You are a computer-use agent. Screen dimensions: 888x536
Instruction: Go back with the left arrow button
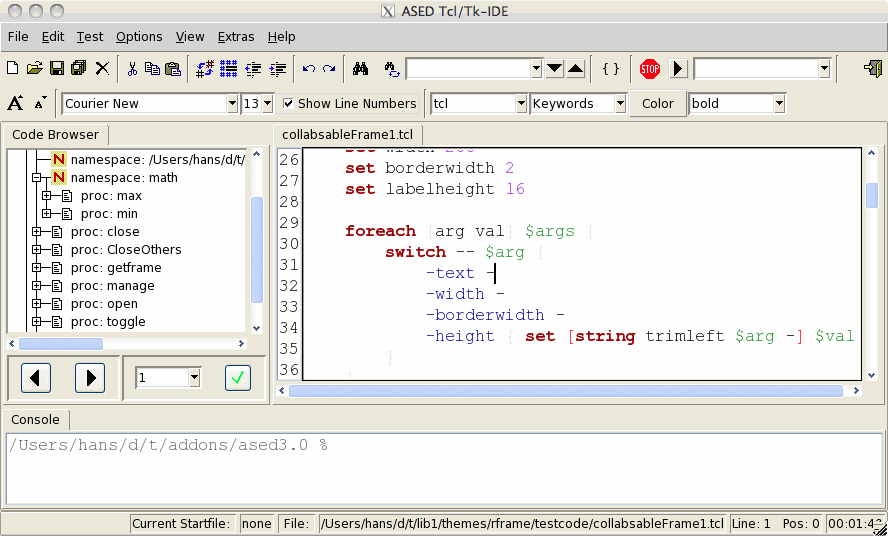(x=36, y=378)
